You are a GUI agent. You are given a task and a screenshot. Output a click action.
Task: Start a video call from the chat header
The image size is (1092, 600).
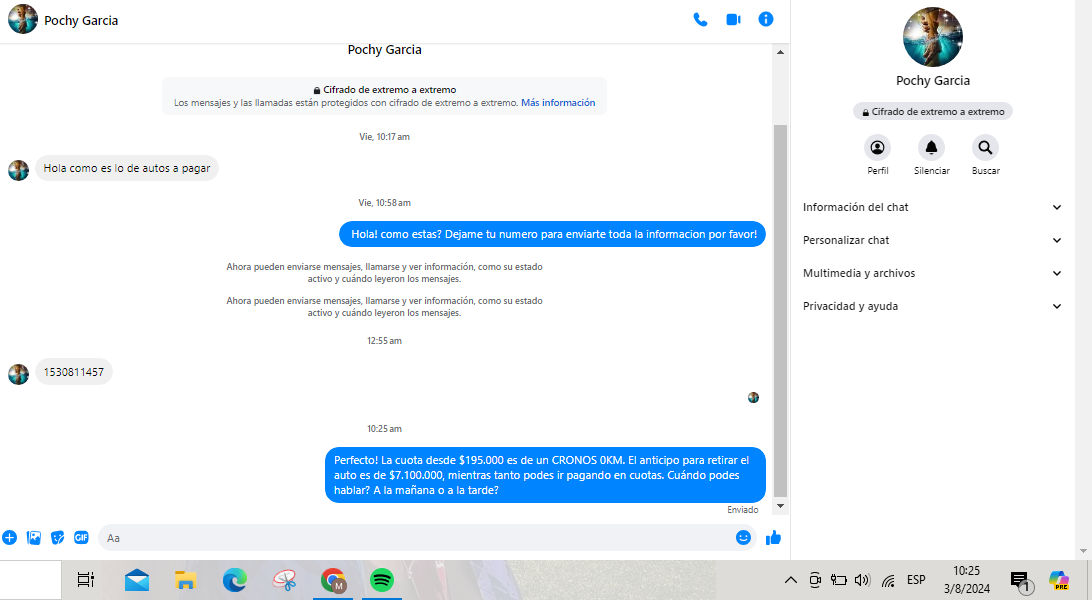[x=733, y=19]
